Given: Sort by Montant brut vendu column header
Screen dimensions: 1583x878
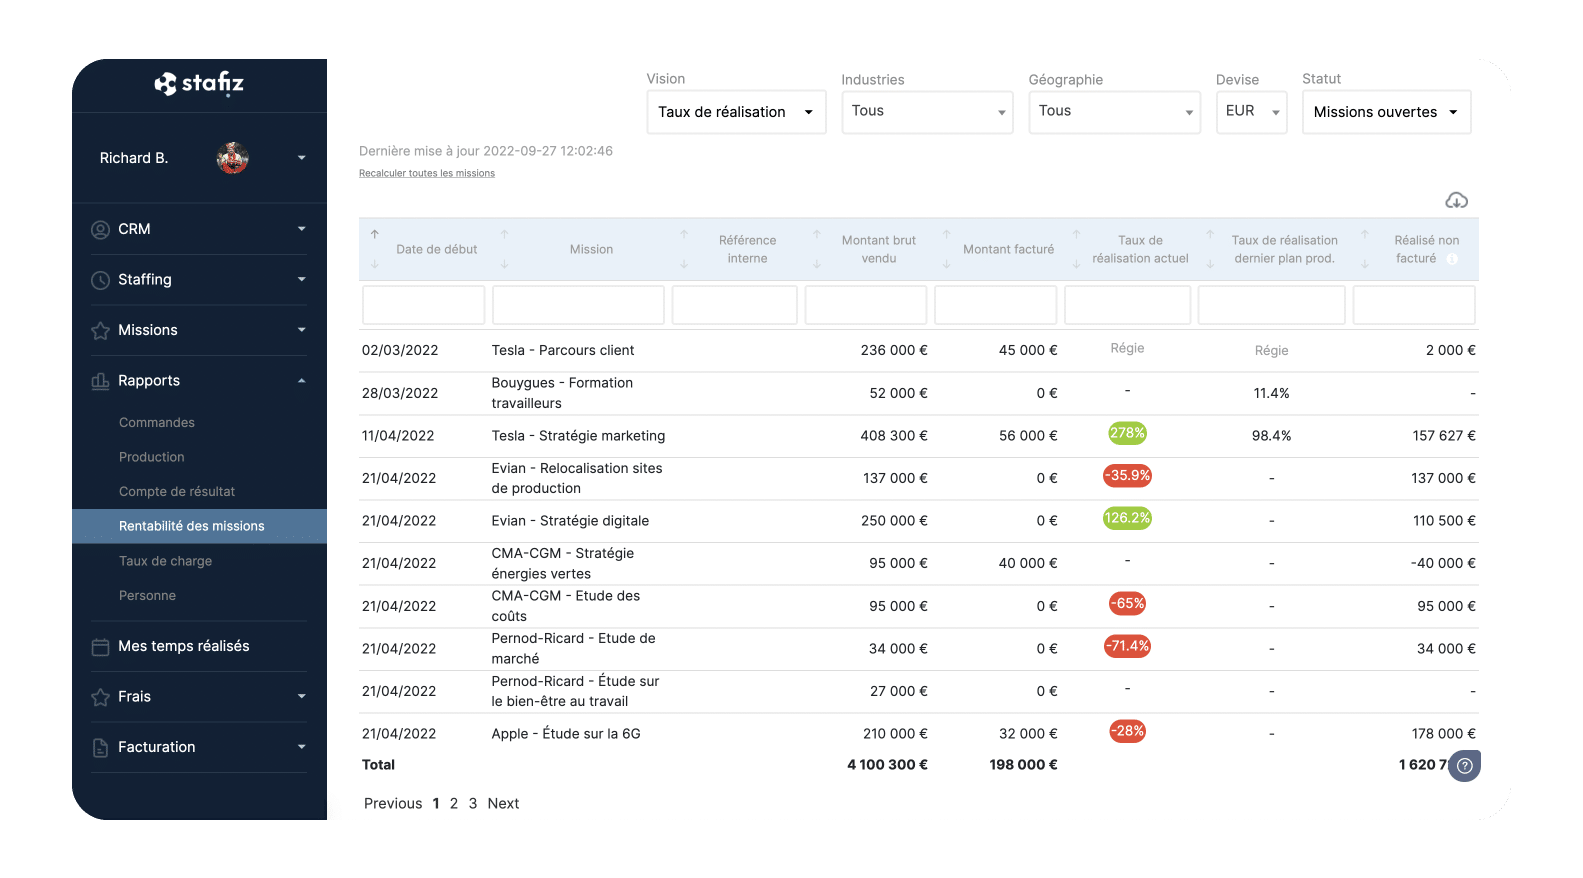Looking at the screenshot, I should click(x=879, y=250).
